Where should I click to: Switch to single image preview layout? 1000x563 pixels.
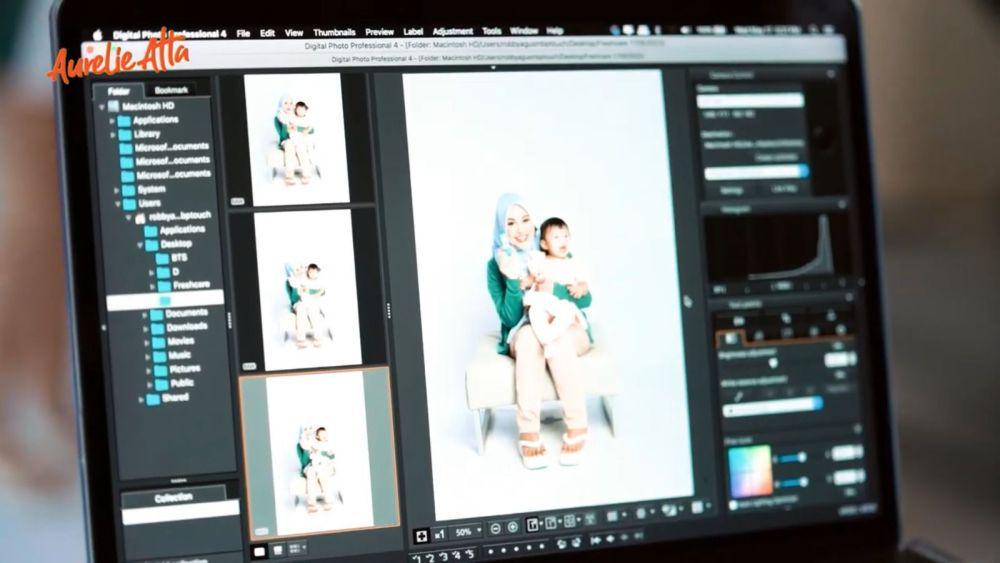pos(533,525)
